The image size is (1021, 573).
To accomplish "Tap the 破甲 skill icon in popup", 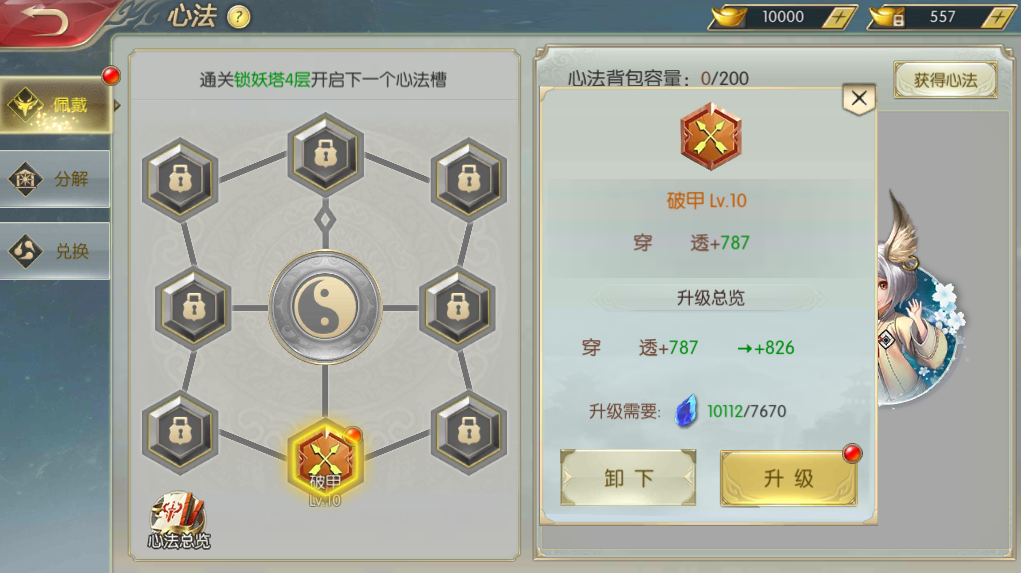I will (x=710, y=137).
